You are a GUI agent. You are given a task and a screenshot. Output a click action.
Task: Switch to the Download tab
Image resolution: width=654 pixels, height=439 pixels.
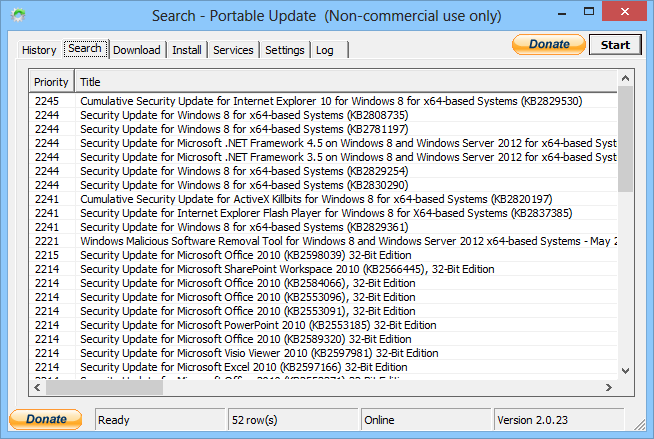[137, 50]
